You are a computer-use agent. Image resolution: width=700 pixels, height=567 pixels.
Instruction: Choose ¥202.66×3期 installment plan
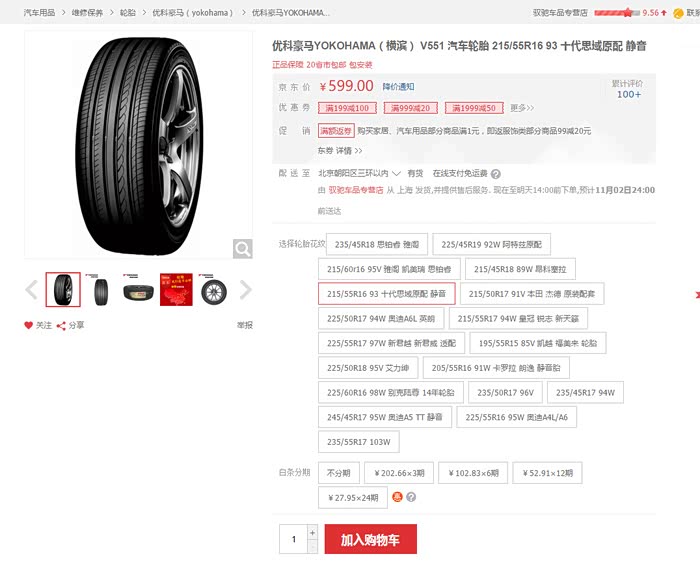click(x=399, y=473)
